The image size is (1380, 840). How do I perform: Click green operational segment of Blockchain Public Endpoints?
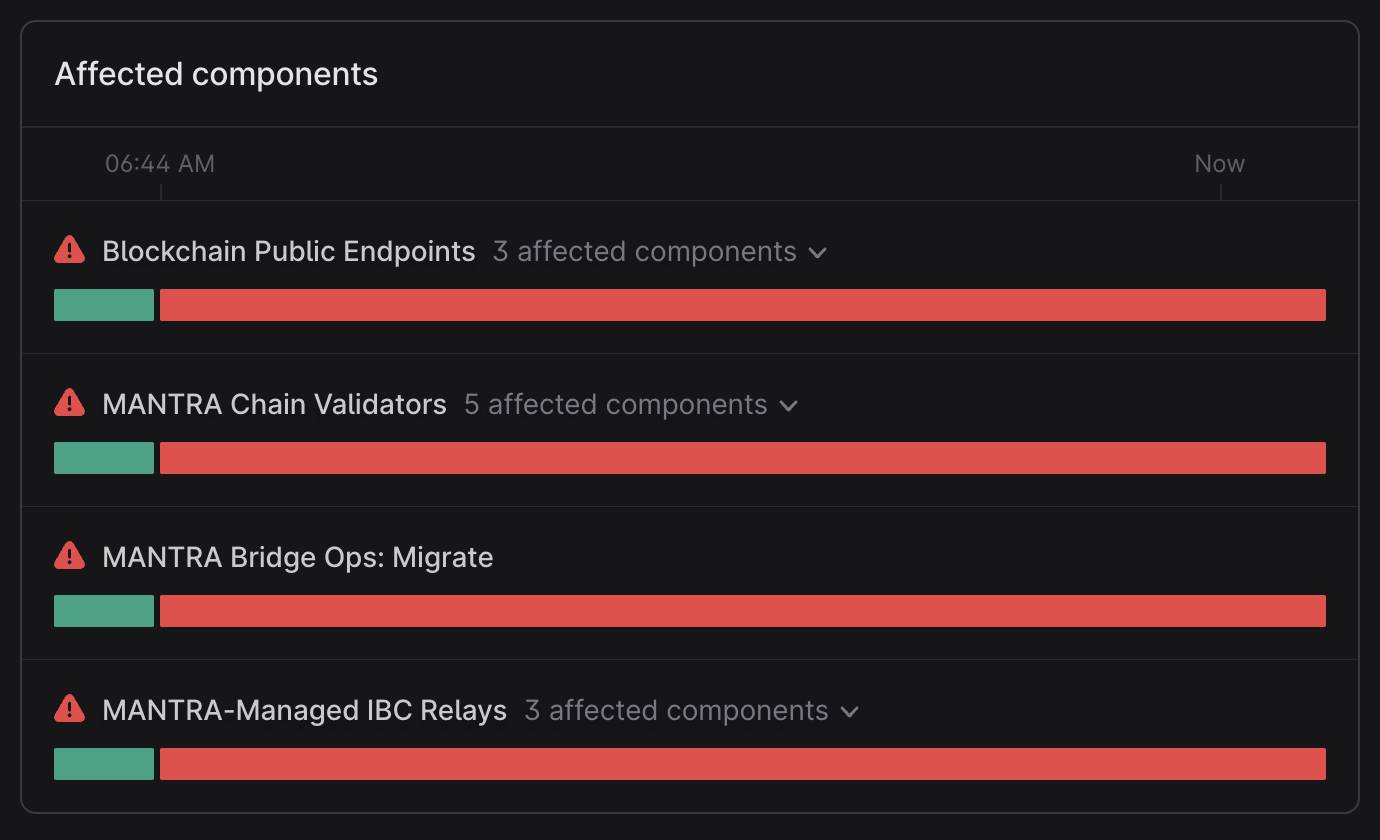coord(104,305)
